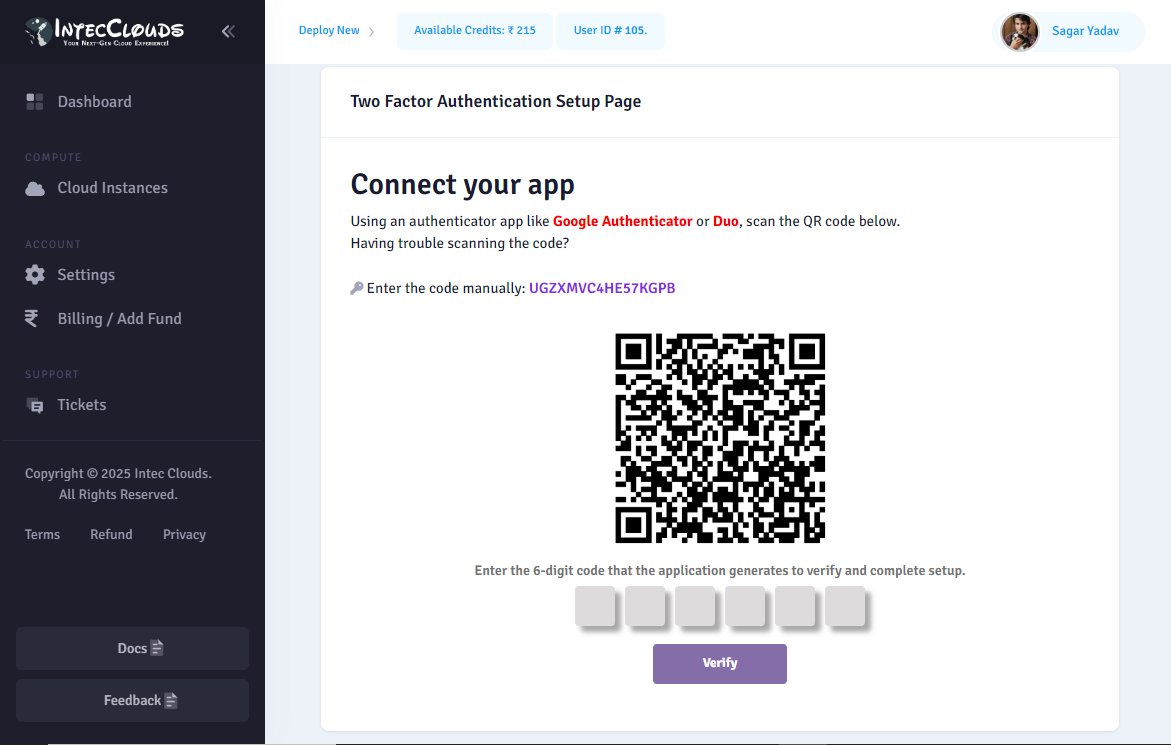This screenshot has width=1171, height=745.
Task: Click the IntecClouds logo
Action: [x=104, y=31]
